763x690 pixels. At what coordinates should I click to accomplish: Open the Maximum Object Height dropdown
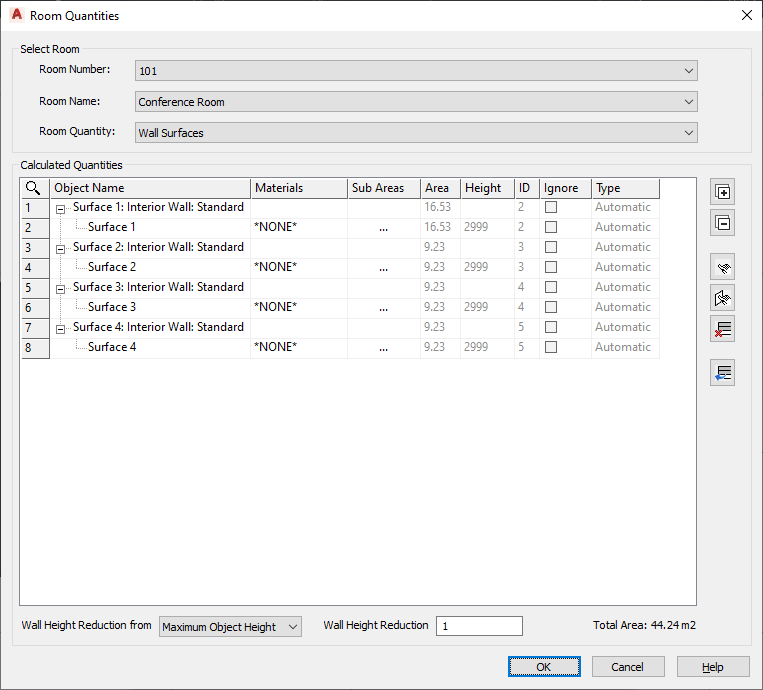(230, 627)
